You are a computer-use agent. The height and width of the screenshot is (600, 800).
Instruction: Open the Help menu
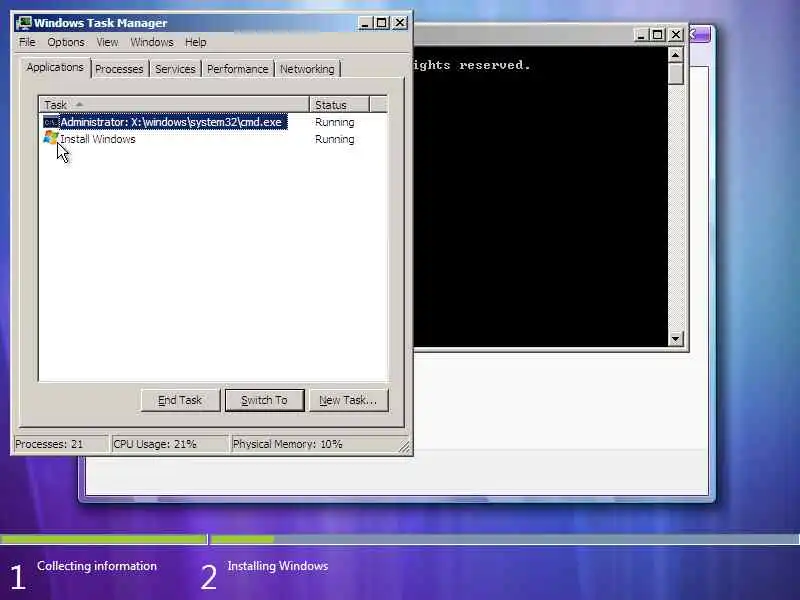(195, 42)
